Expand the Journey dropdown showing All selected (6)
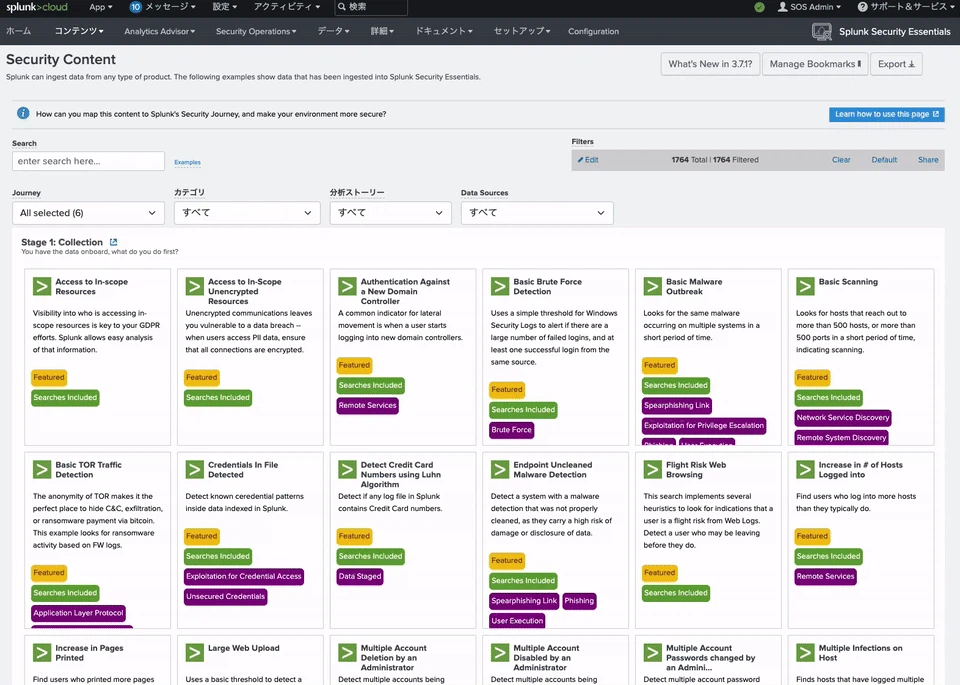The height and width of the screenshot is (685, 960). (88, 213)
